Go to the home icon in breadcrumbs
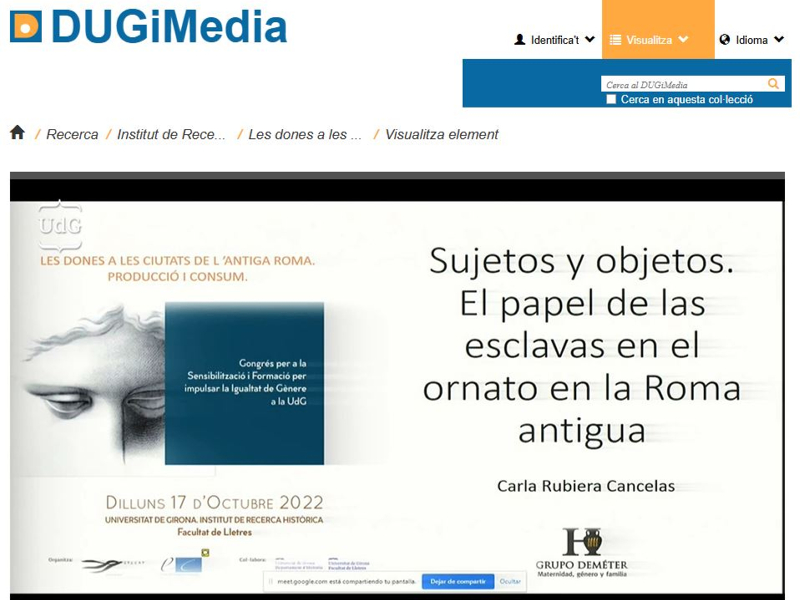Viewport: 800px width, 600px height. point(17,133)
